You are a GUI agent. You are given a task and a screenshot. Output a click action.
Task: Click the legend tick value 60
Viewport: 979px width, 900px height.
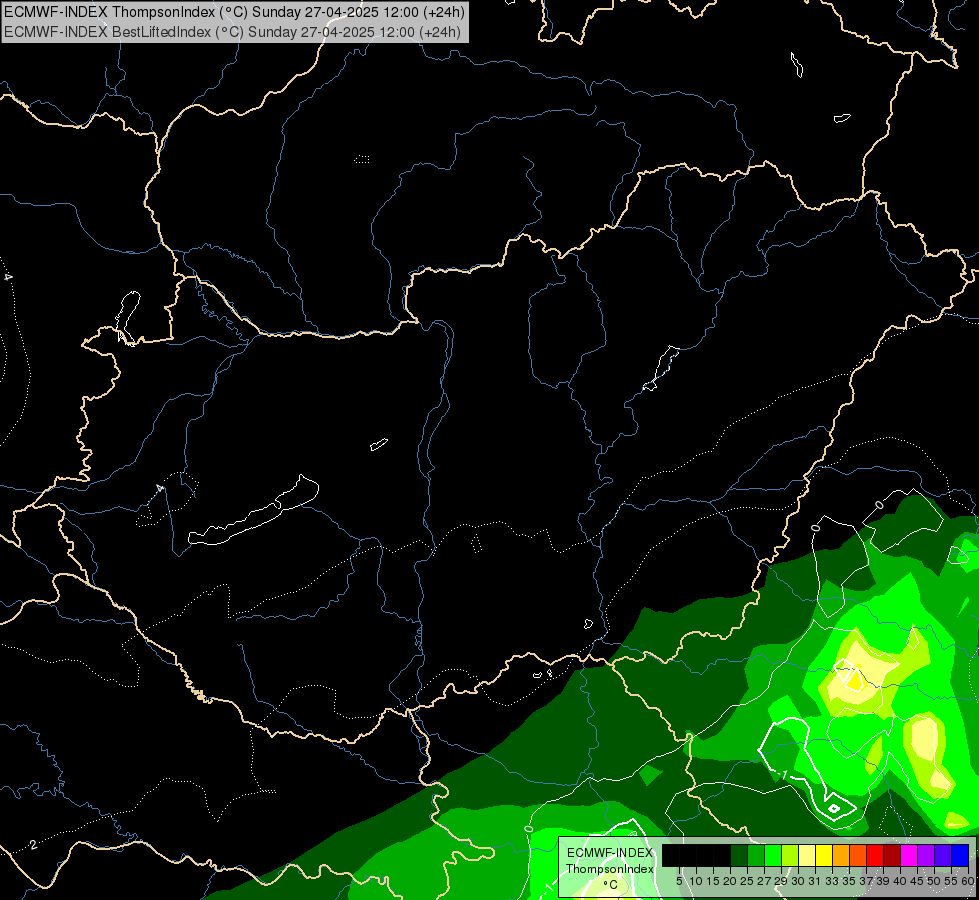[968, 881]
